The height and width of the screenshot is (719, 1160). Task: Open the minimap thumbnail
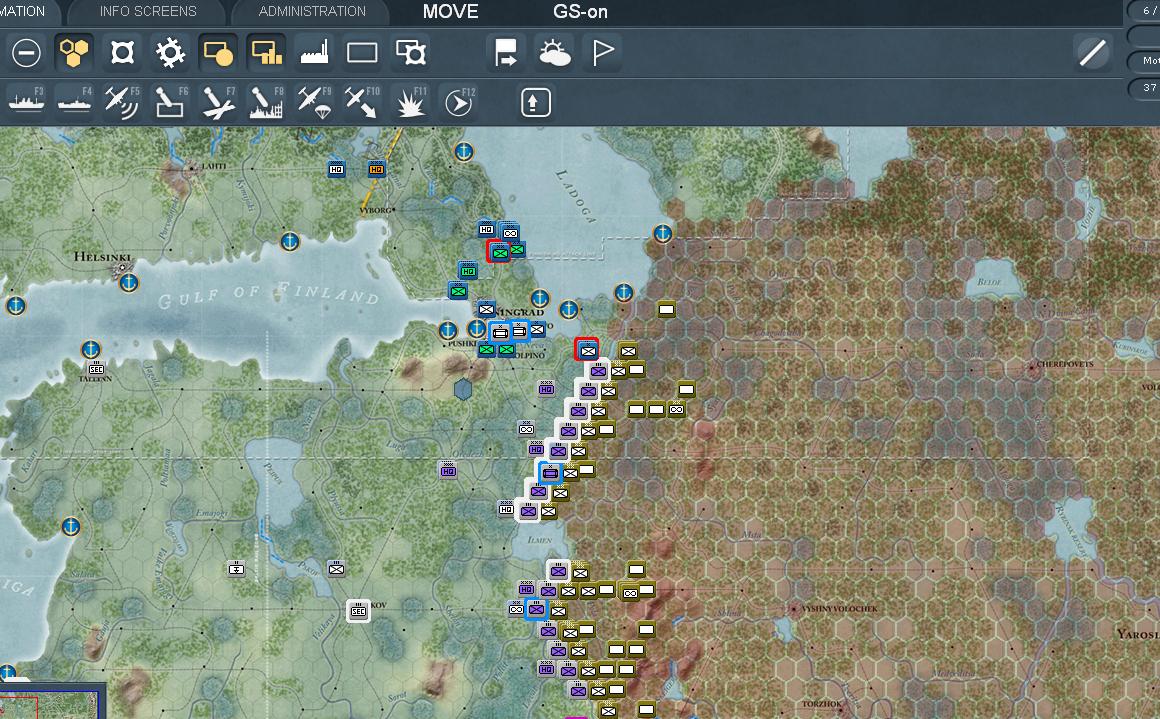tap(49, 703)
